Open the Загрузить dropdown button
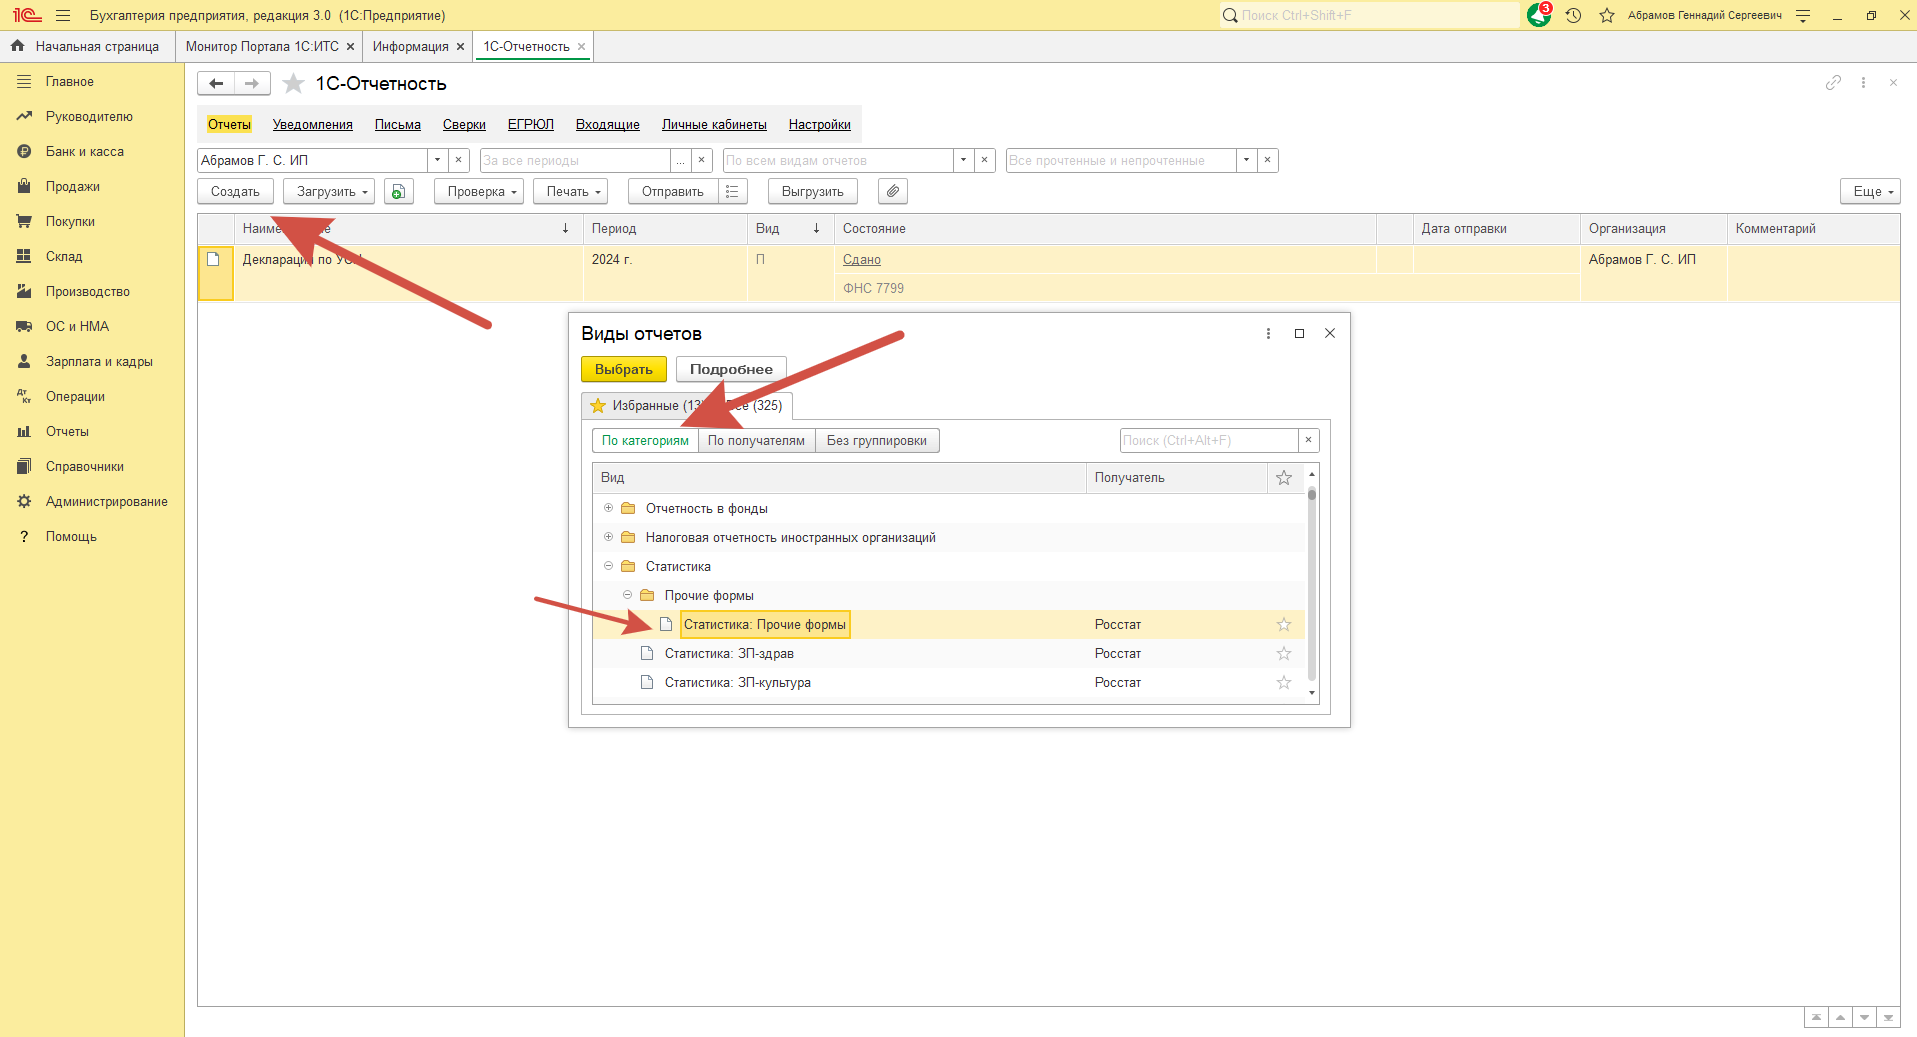 (x=328, y=191)
